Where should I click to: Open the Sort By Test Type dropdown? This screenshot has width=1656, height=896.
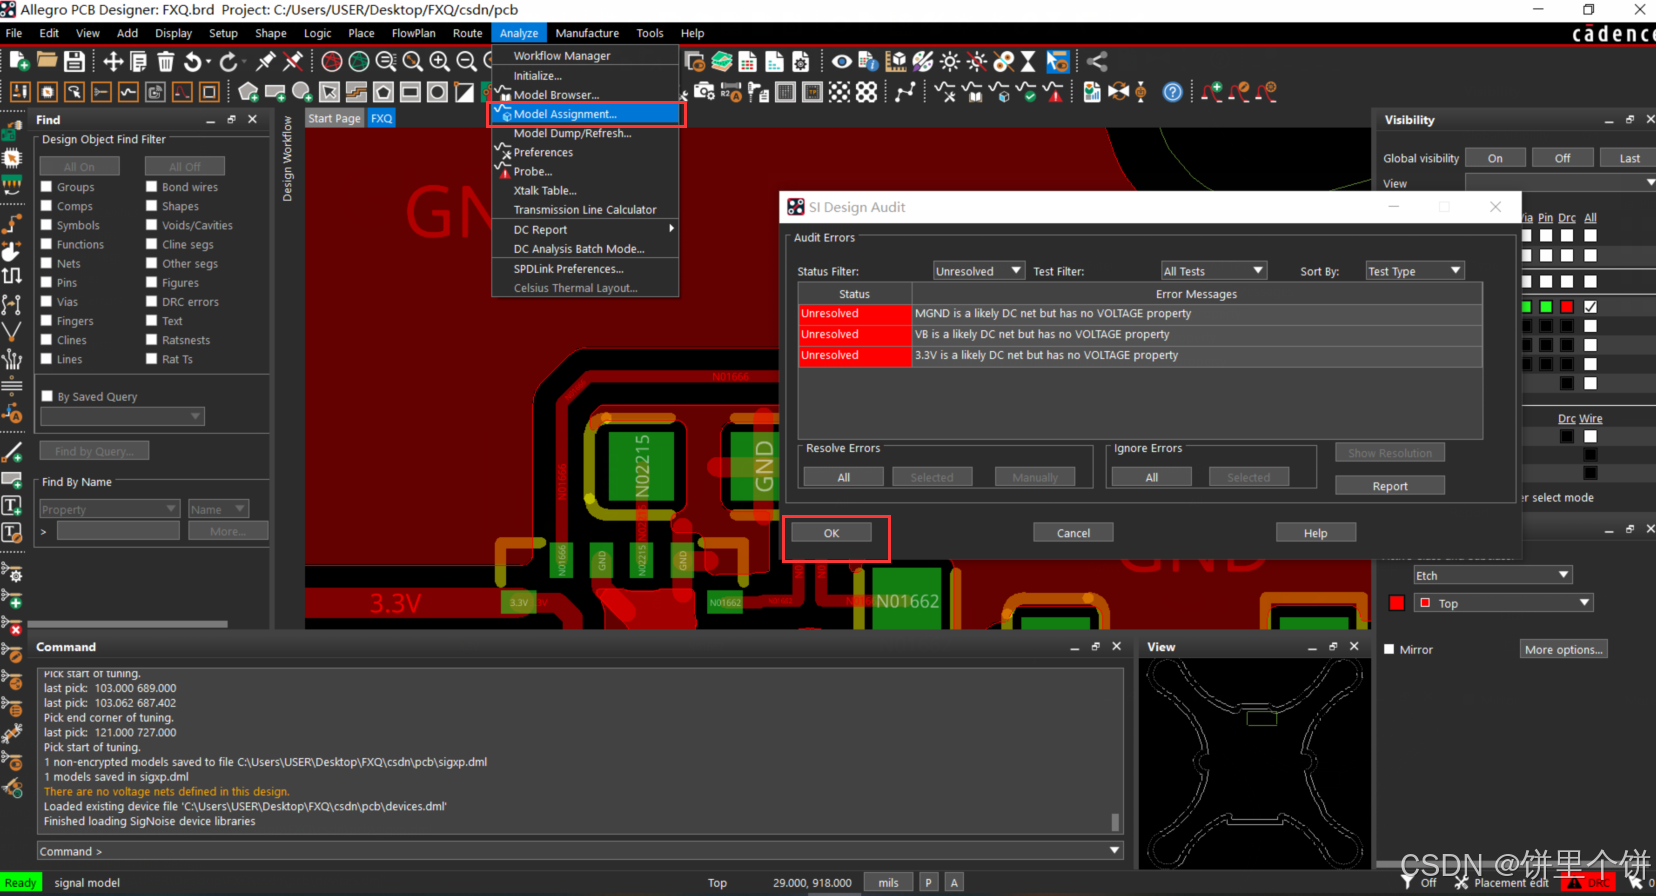[1414, 271]
